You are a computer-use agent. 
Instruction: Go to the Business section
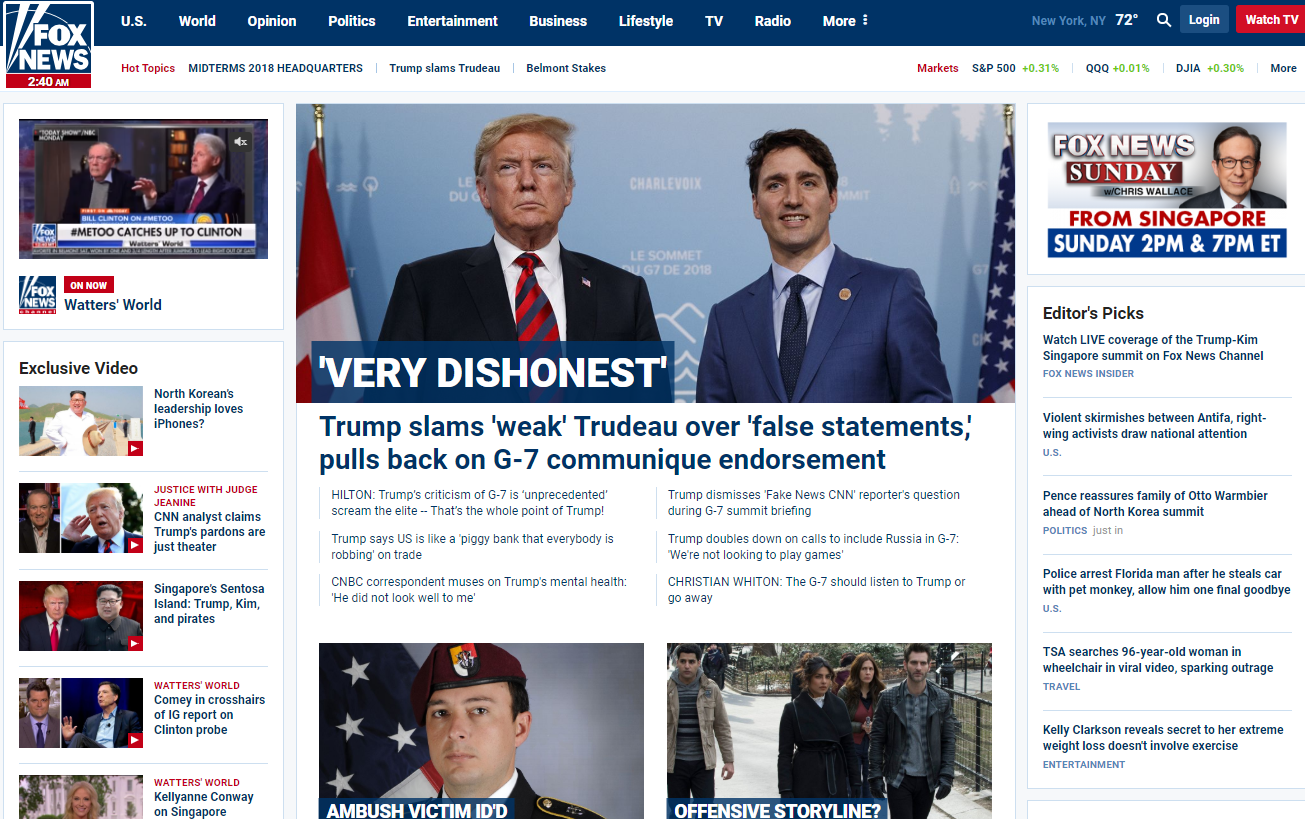(558, 21)
